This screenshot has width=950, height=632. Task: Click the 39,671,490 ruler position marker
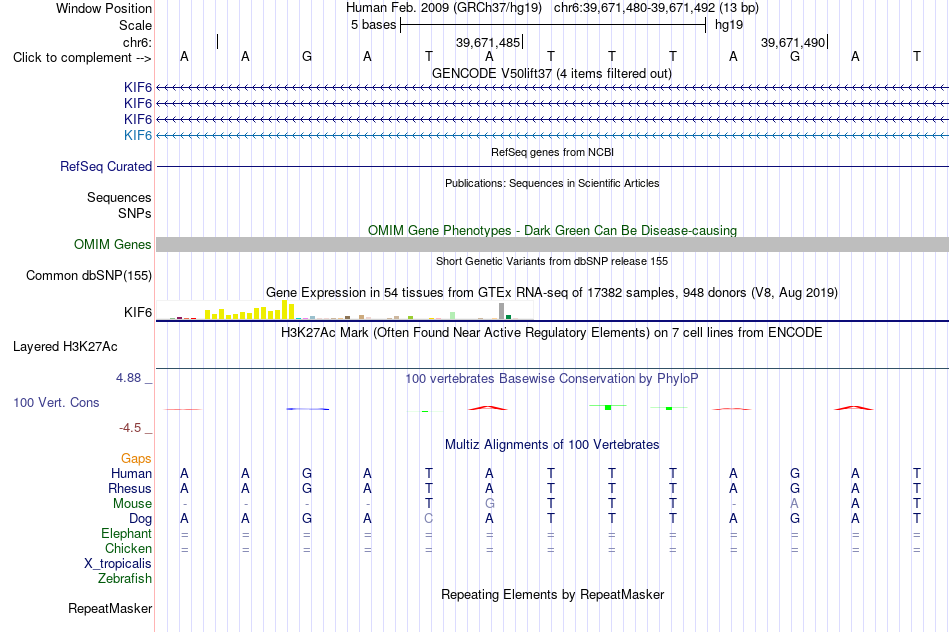click(x=793, y=42)
